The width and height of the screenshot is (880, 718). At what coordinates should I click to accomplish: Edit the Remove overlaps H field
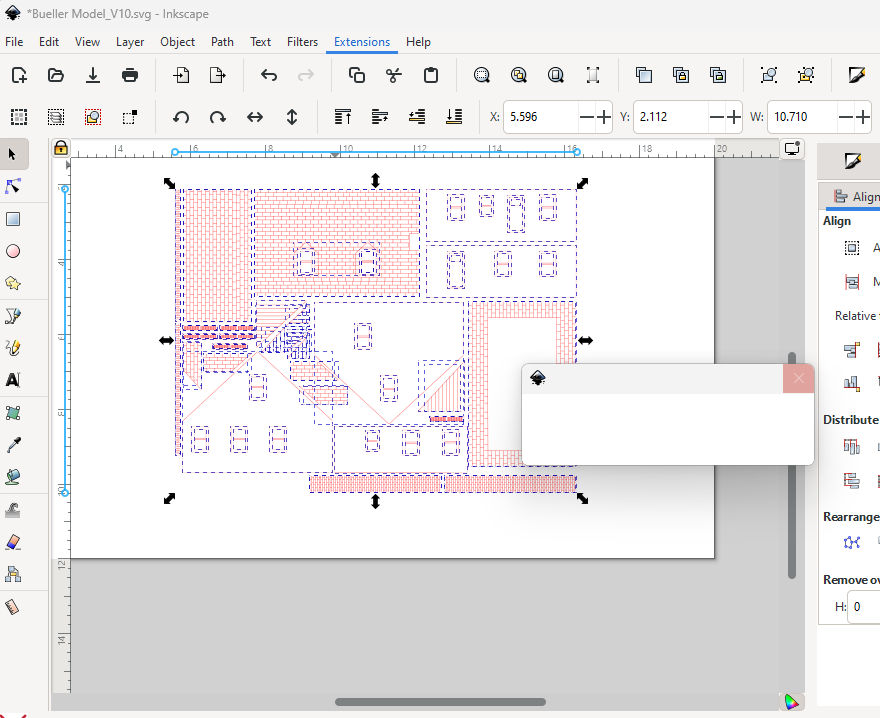click(x=864, y=606)
